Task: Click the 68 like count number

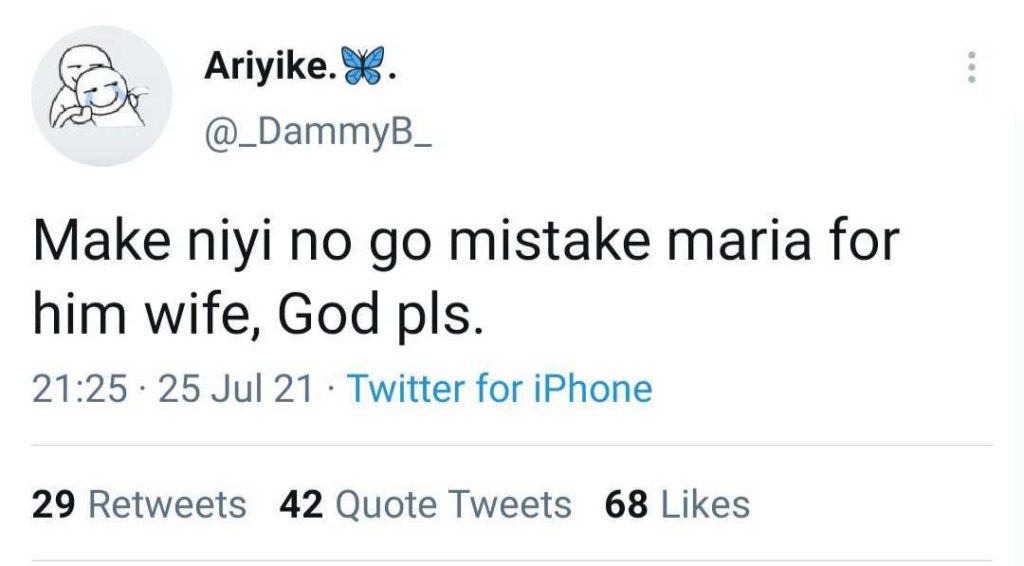Action: point(626,505)
